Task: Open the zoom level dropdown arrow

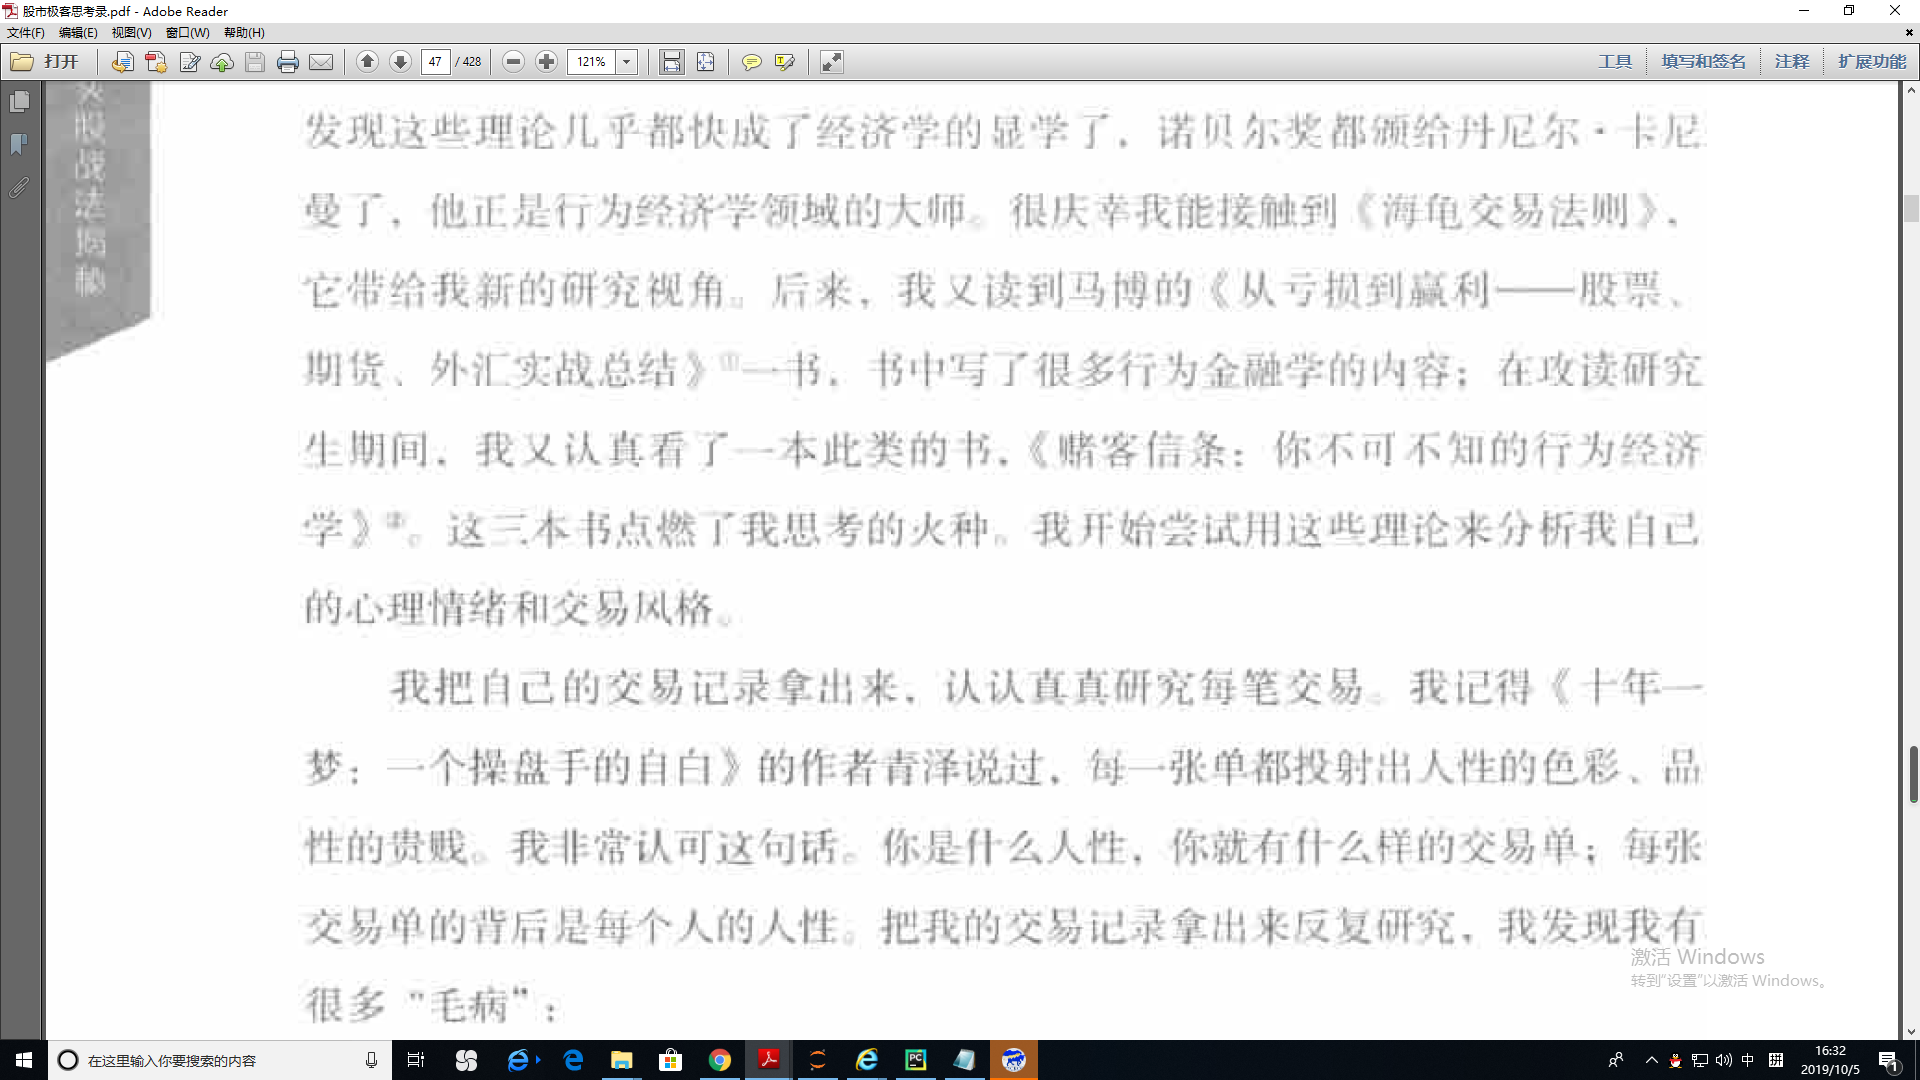Action: click(627, 62)
